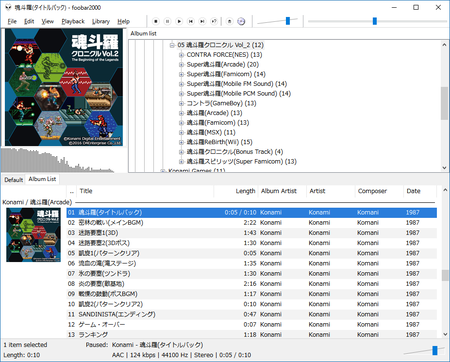450x362 pixels.
Task: Click the CD disc icon in the toolbar
Action: (241, 21)
